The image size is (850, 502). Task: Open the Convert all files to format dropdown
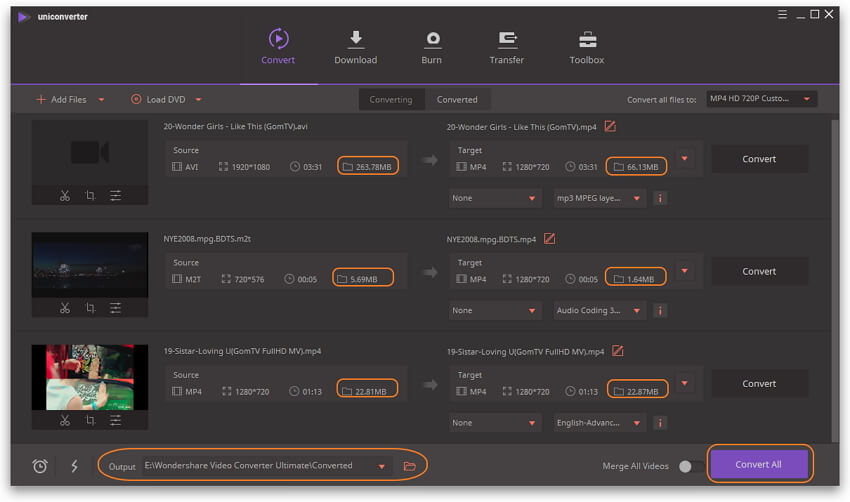(761, 99)
